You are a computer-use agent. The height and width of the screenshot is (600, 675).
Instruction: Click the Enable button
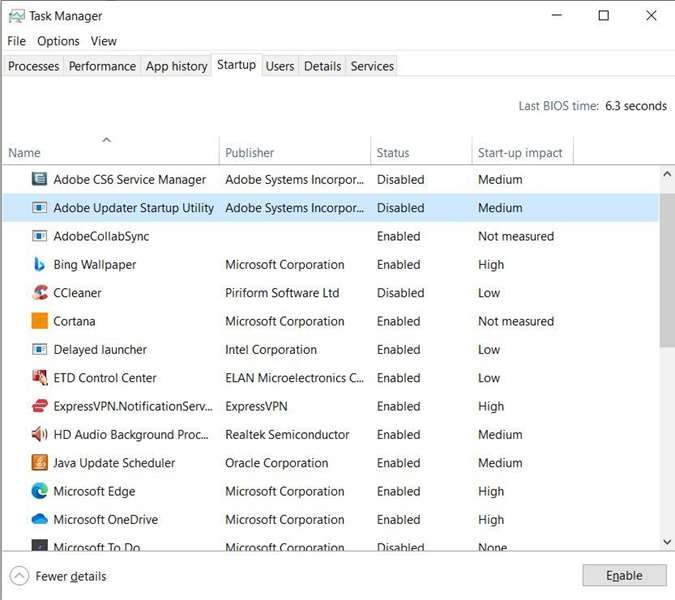pyautogui.click(x=624, y=575)
